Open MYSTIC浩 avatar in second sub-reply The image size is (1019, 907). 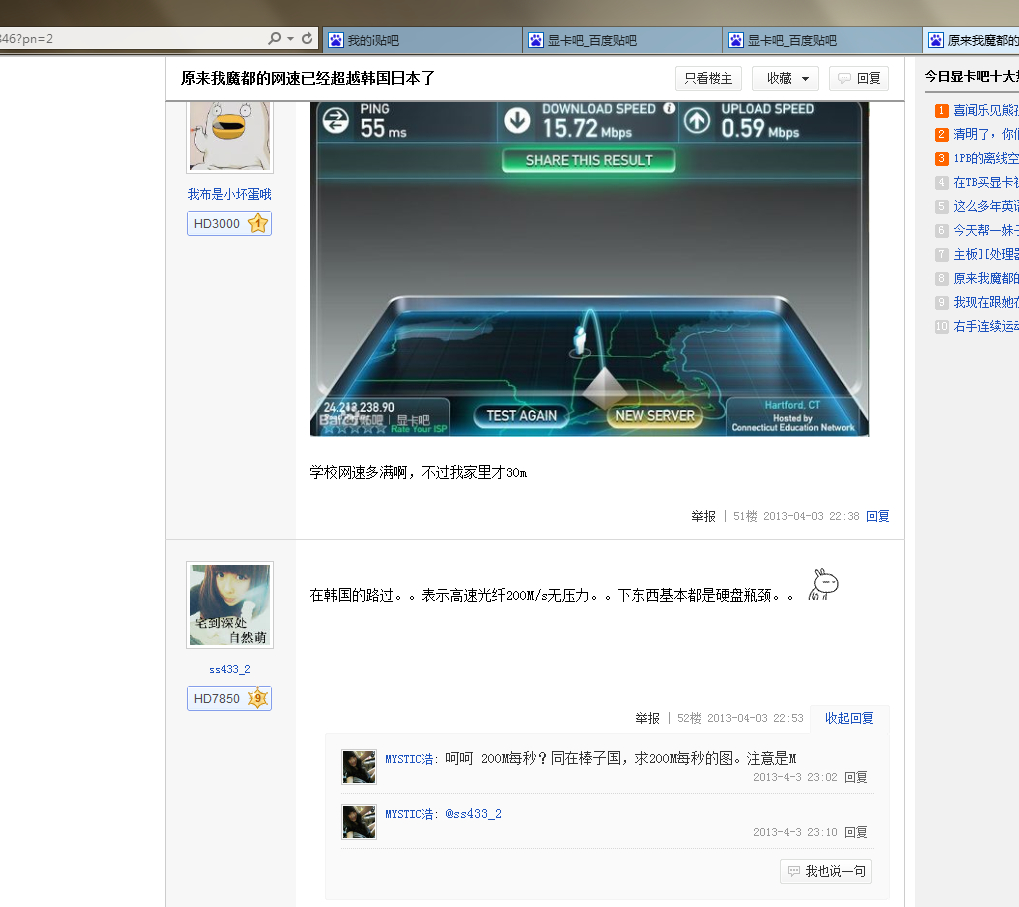click(359, 822)
